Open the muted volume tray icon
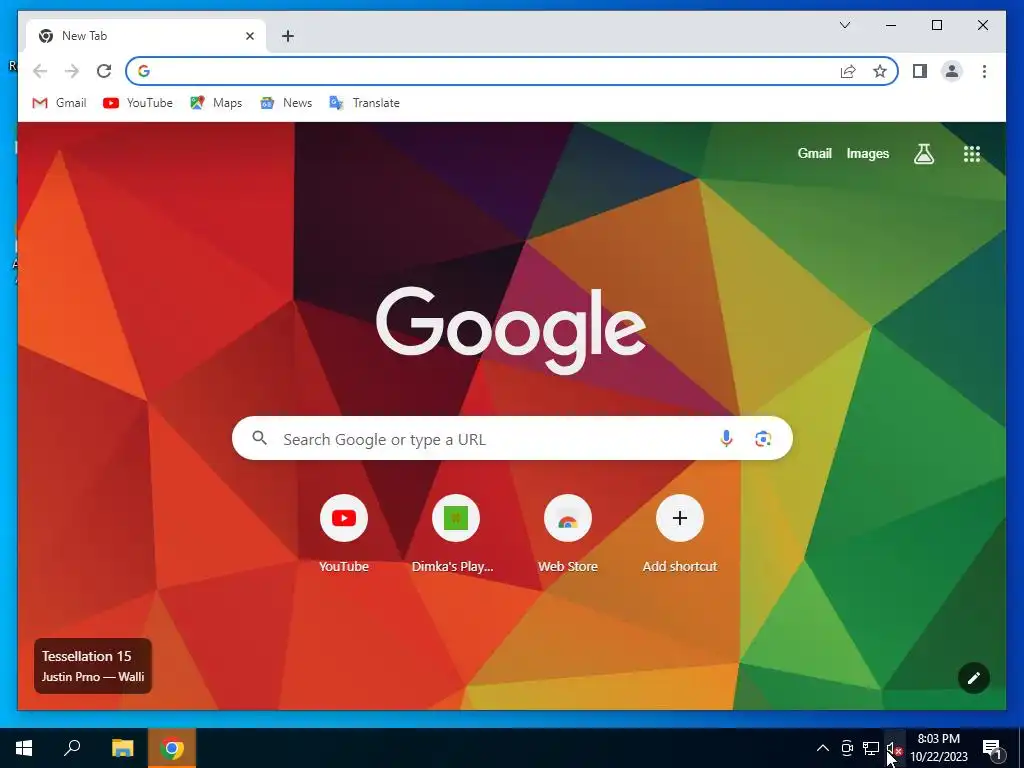 click(x=895, y=748)
